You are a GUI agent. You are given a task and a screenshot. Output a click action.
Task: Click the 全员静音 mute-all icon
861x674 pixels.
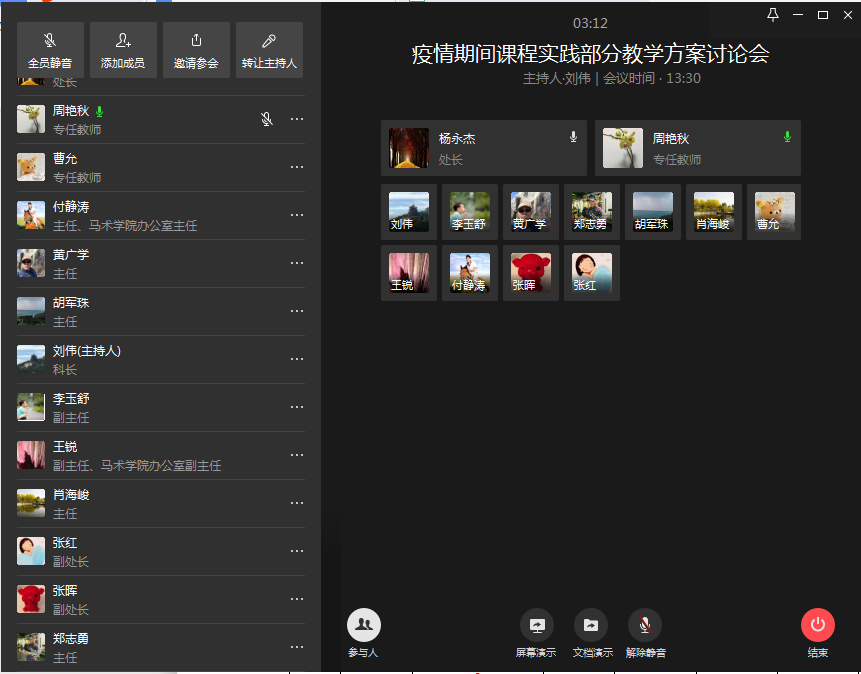pyautogui.click(x=50, y=41)
